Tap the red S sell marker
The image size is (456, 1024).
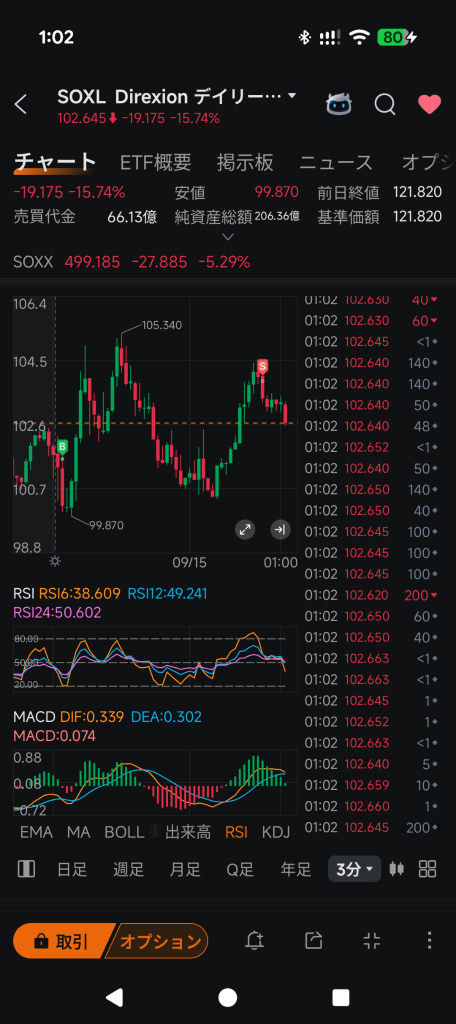point(263,366)
